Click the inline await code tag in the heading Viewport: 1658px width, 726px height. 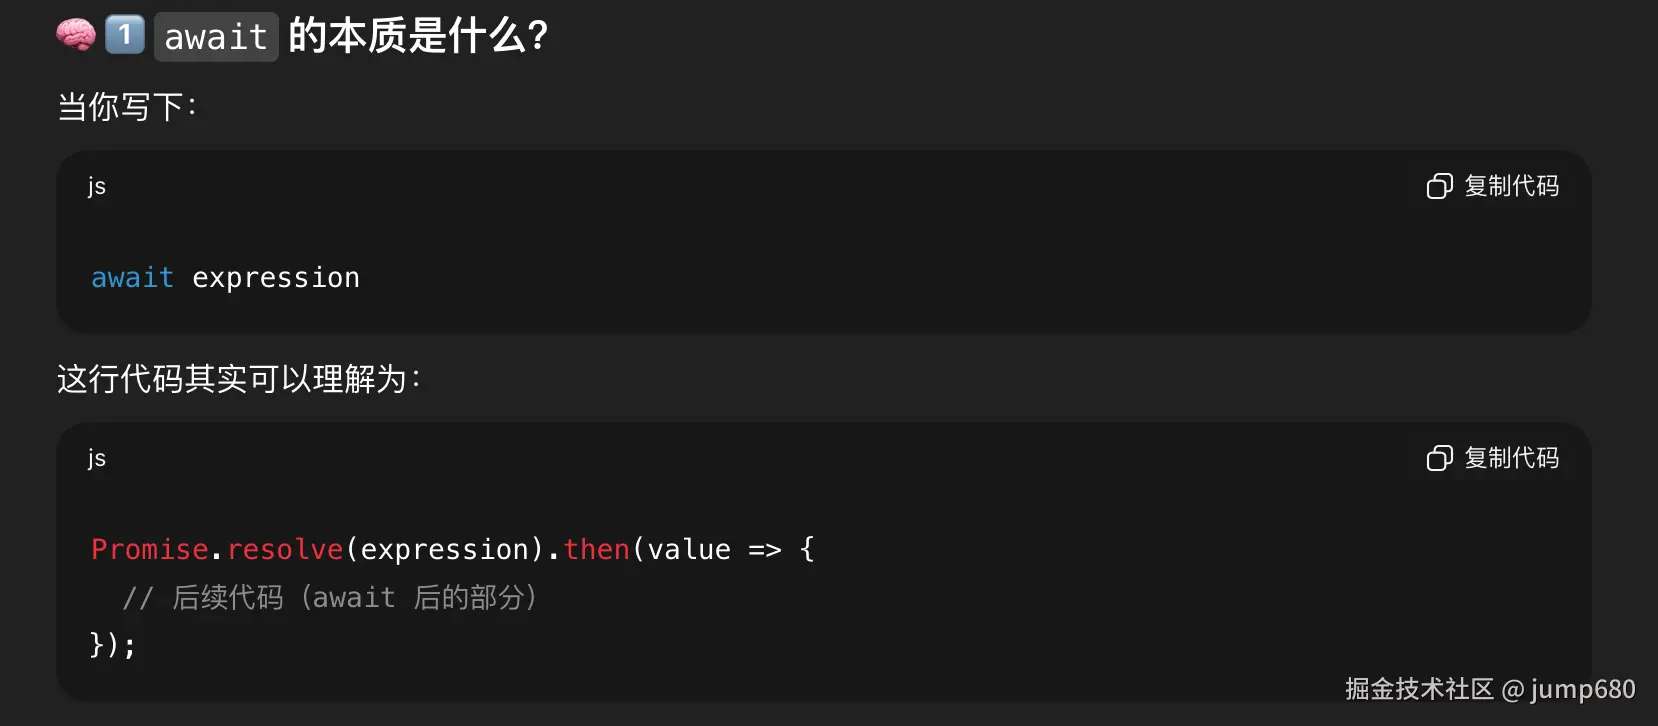(216, 37)
